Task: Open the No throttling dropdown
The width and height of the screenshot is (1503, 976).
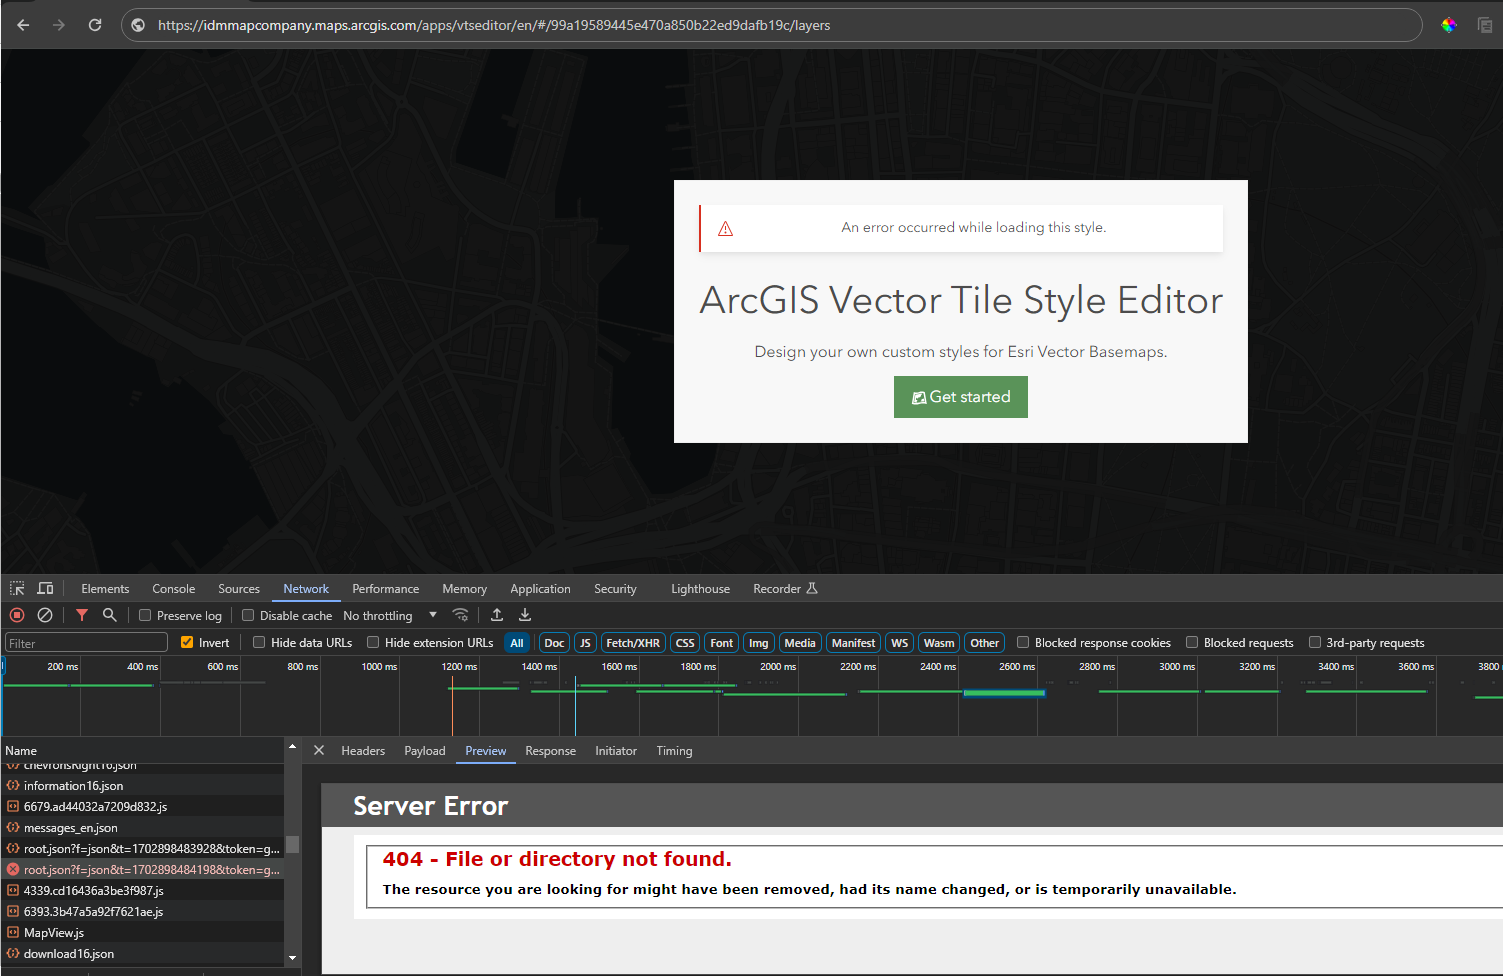Action: pos(390,616)
